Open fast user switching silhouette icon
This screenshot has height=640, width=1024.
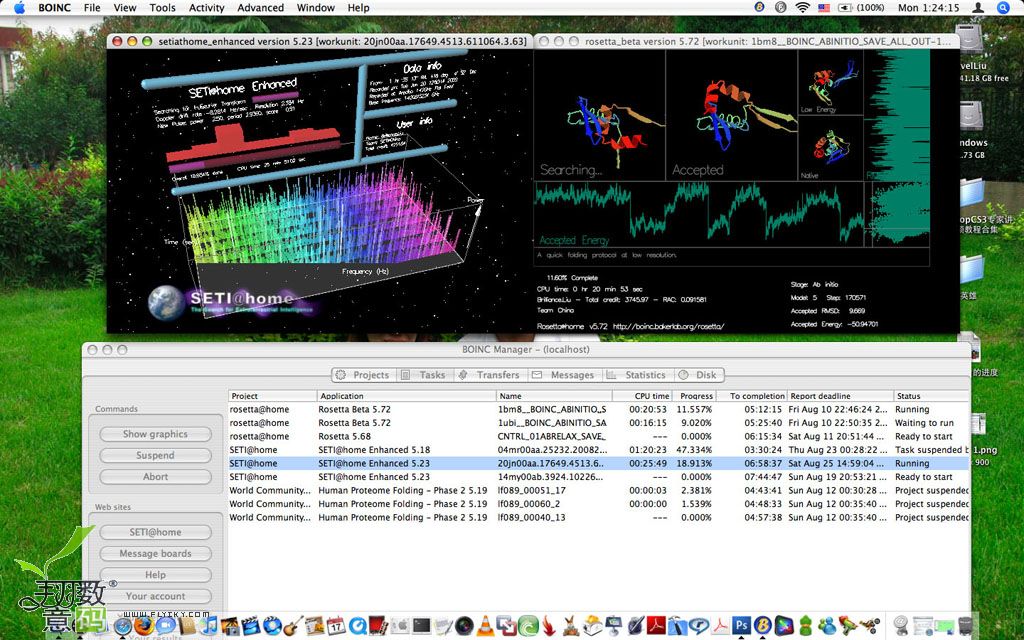click(x=978, y=7)
